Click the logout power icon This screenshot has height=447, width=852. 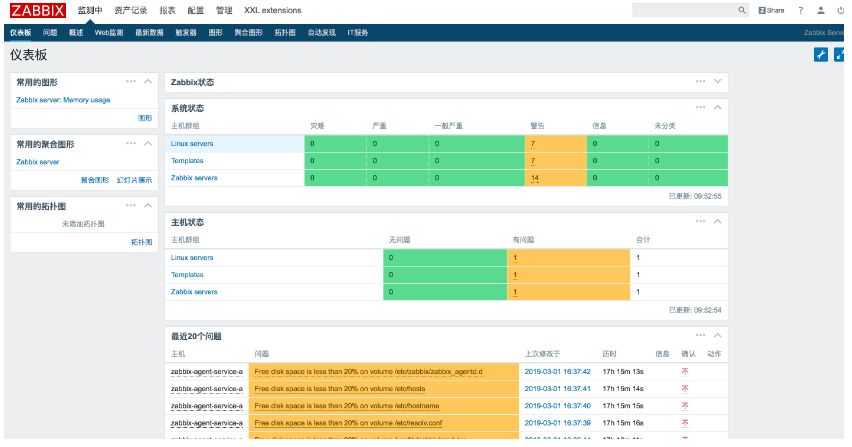click(840, 10)
